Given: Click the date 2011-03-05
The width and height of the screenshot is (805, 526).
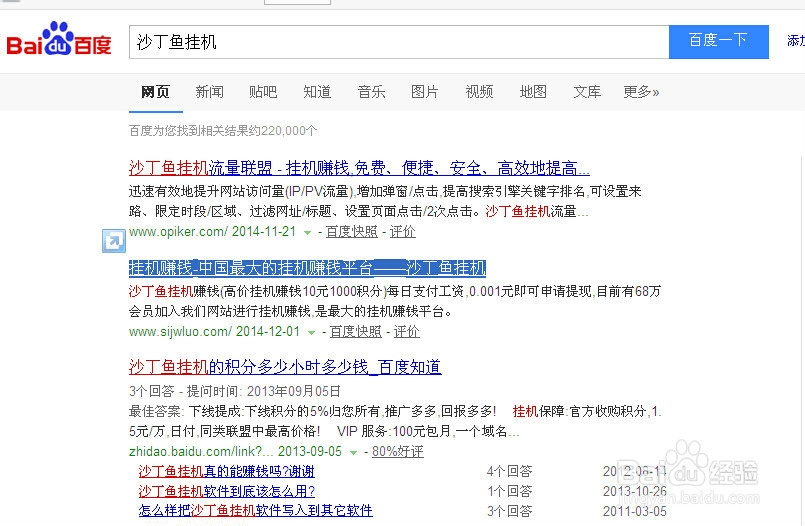Looking at the screenshot, I should [635, 511].
